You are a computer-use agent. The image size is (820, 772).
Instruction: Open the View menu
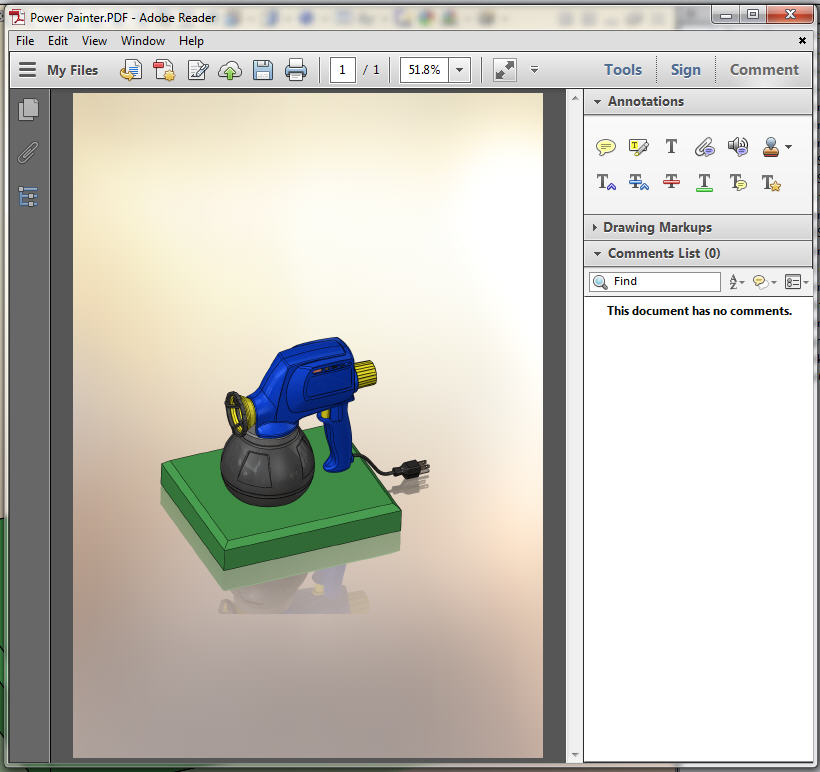(x=94, y=41)
